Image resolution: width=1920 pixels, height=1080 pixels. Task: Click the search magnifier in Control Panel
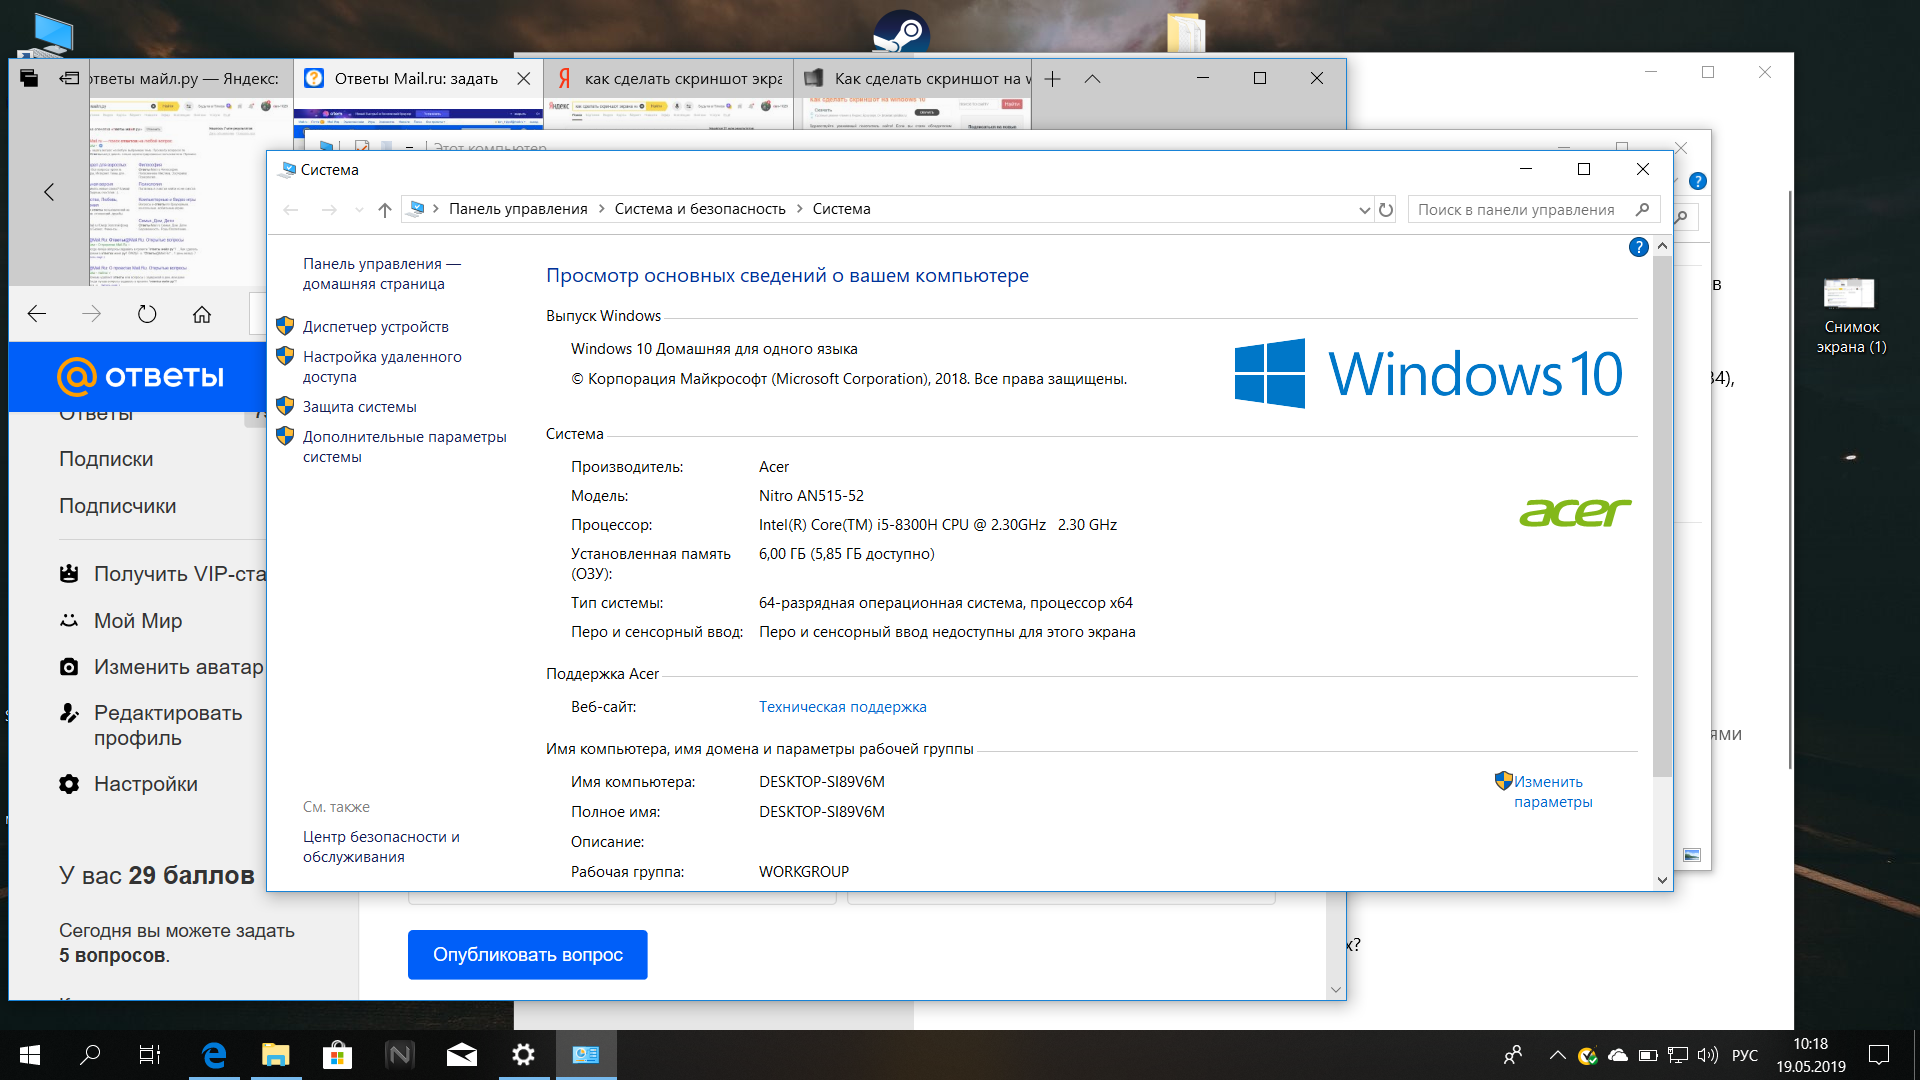(x=1642, y=209)
